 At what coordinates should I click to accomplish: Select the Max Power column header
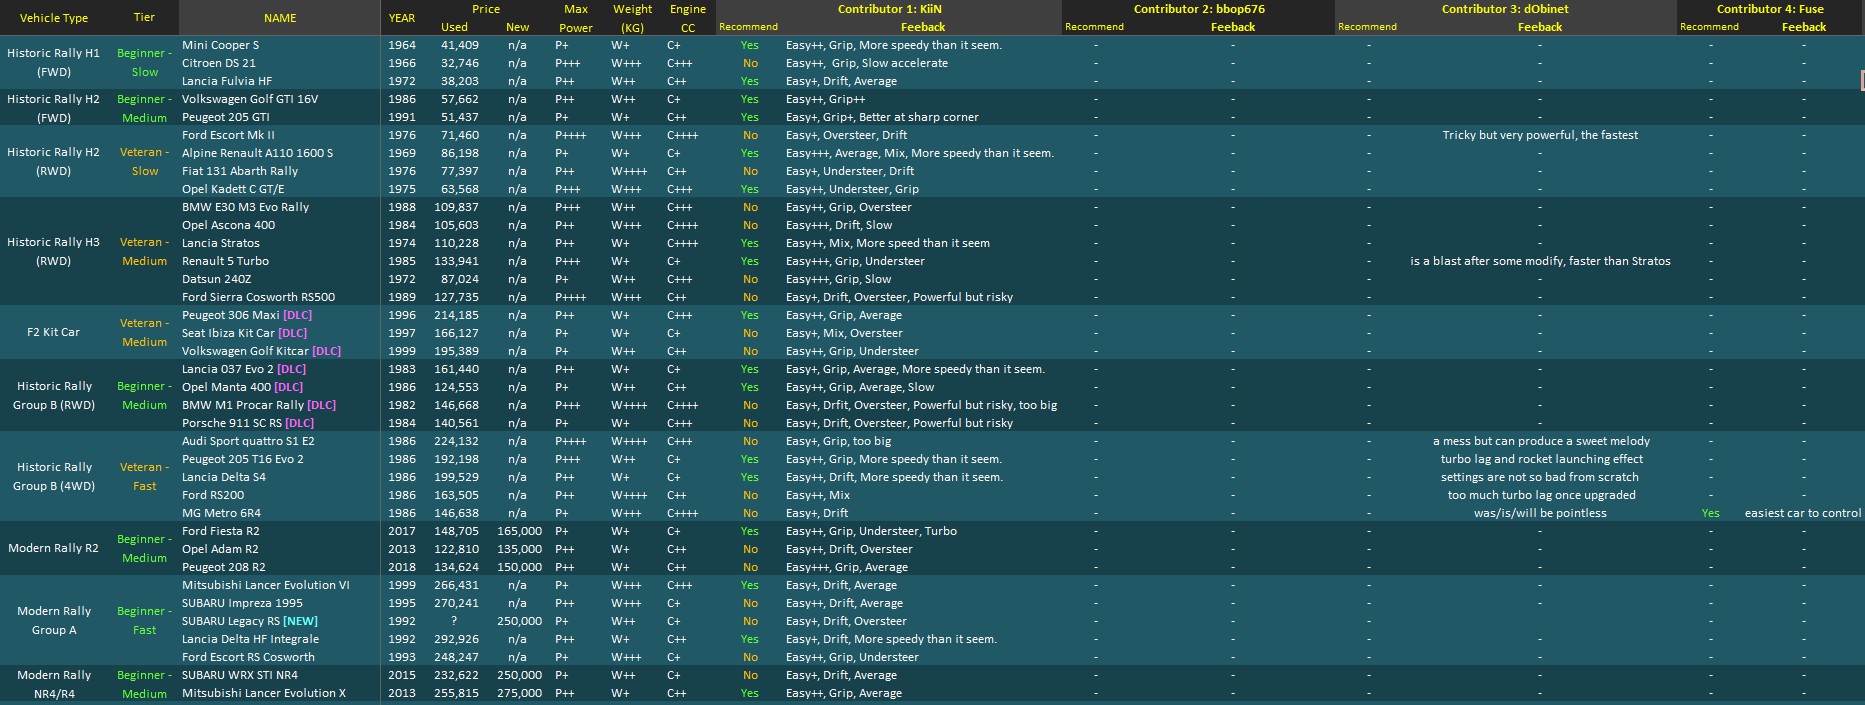[576, 18]
